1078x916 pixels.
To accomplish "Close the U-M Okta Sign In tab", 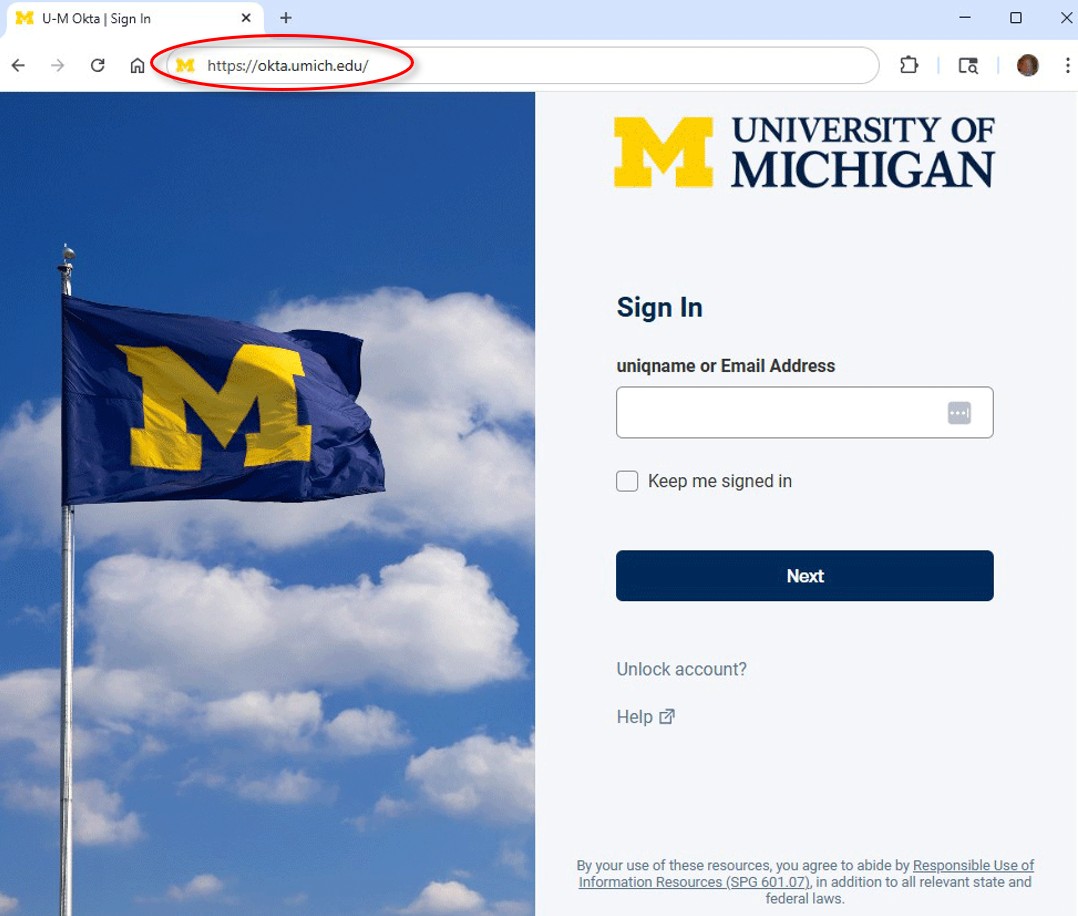I will [x=245, y=18].
